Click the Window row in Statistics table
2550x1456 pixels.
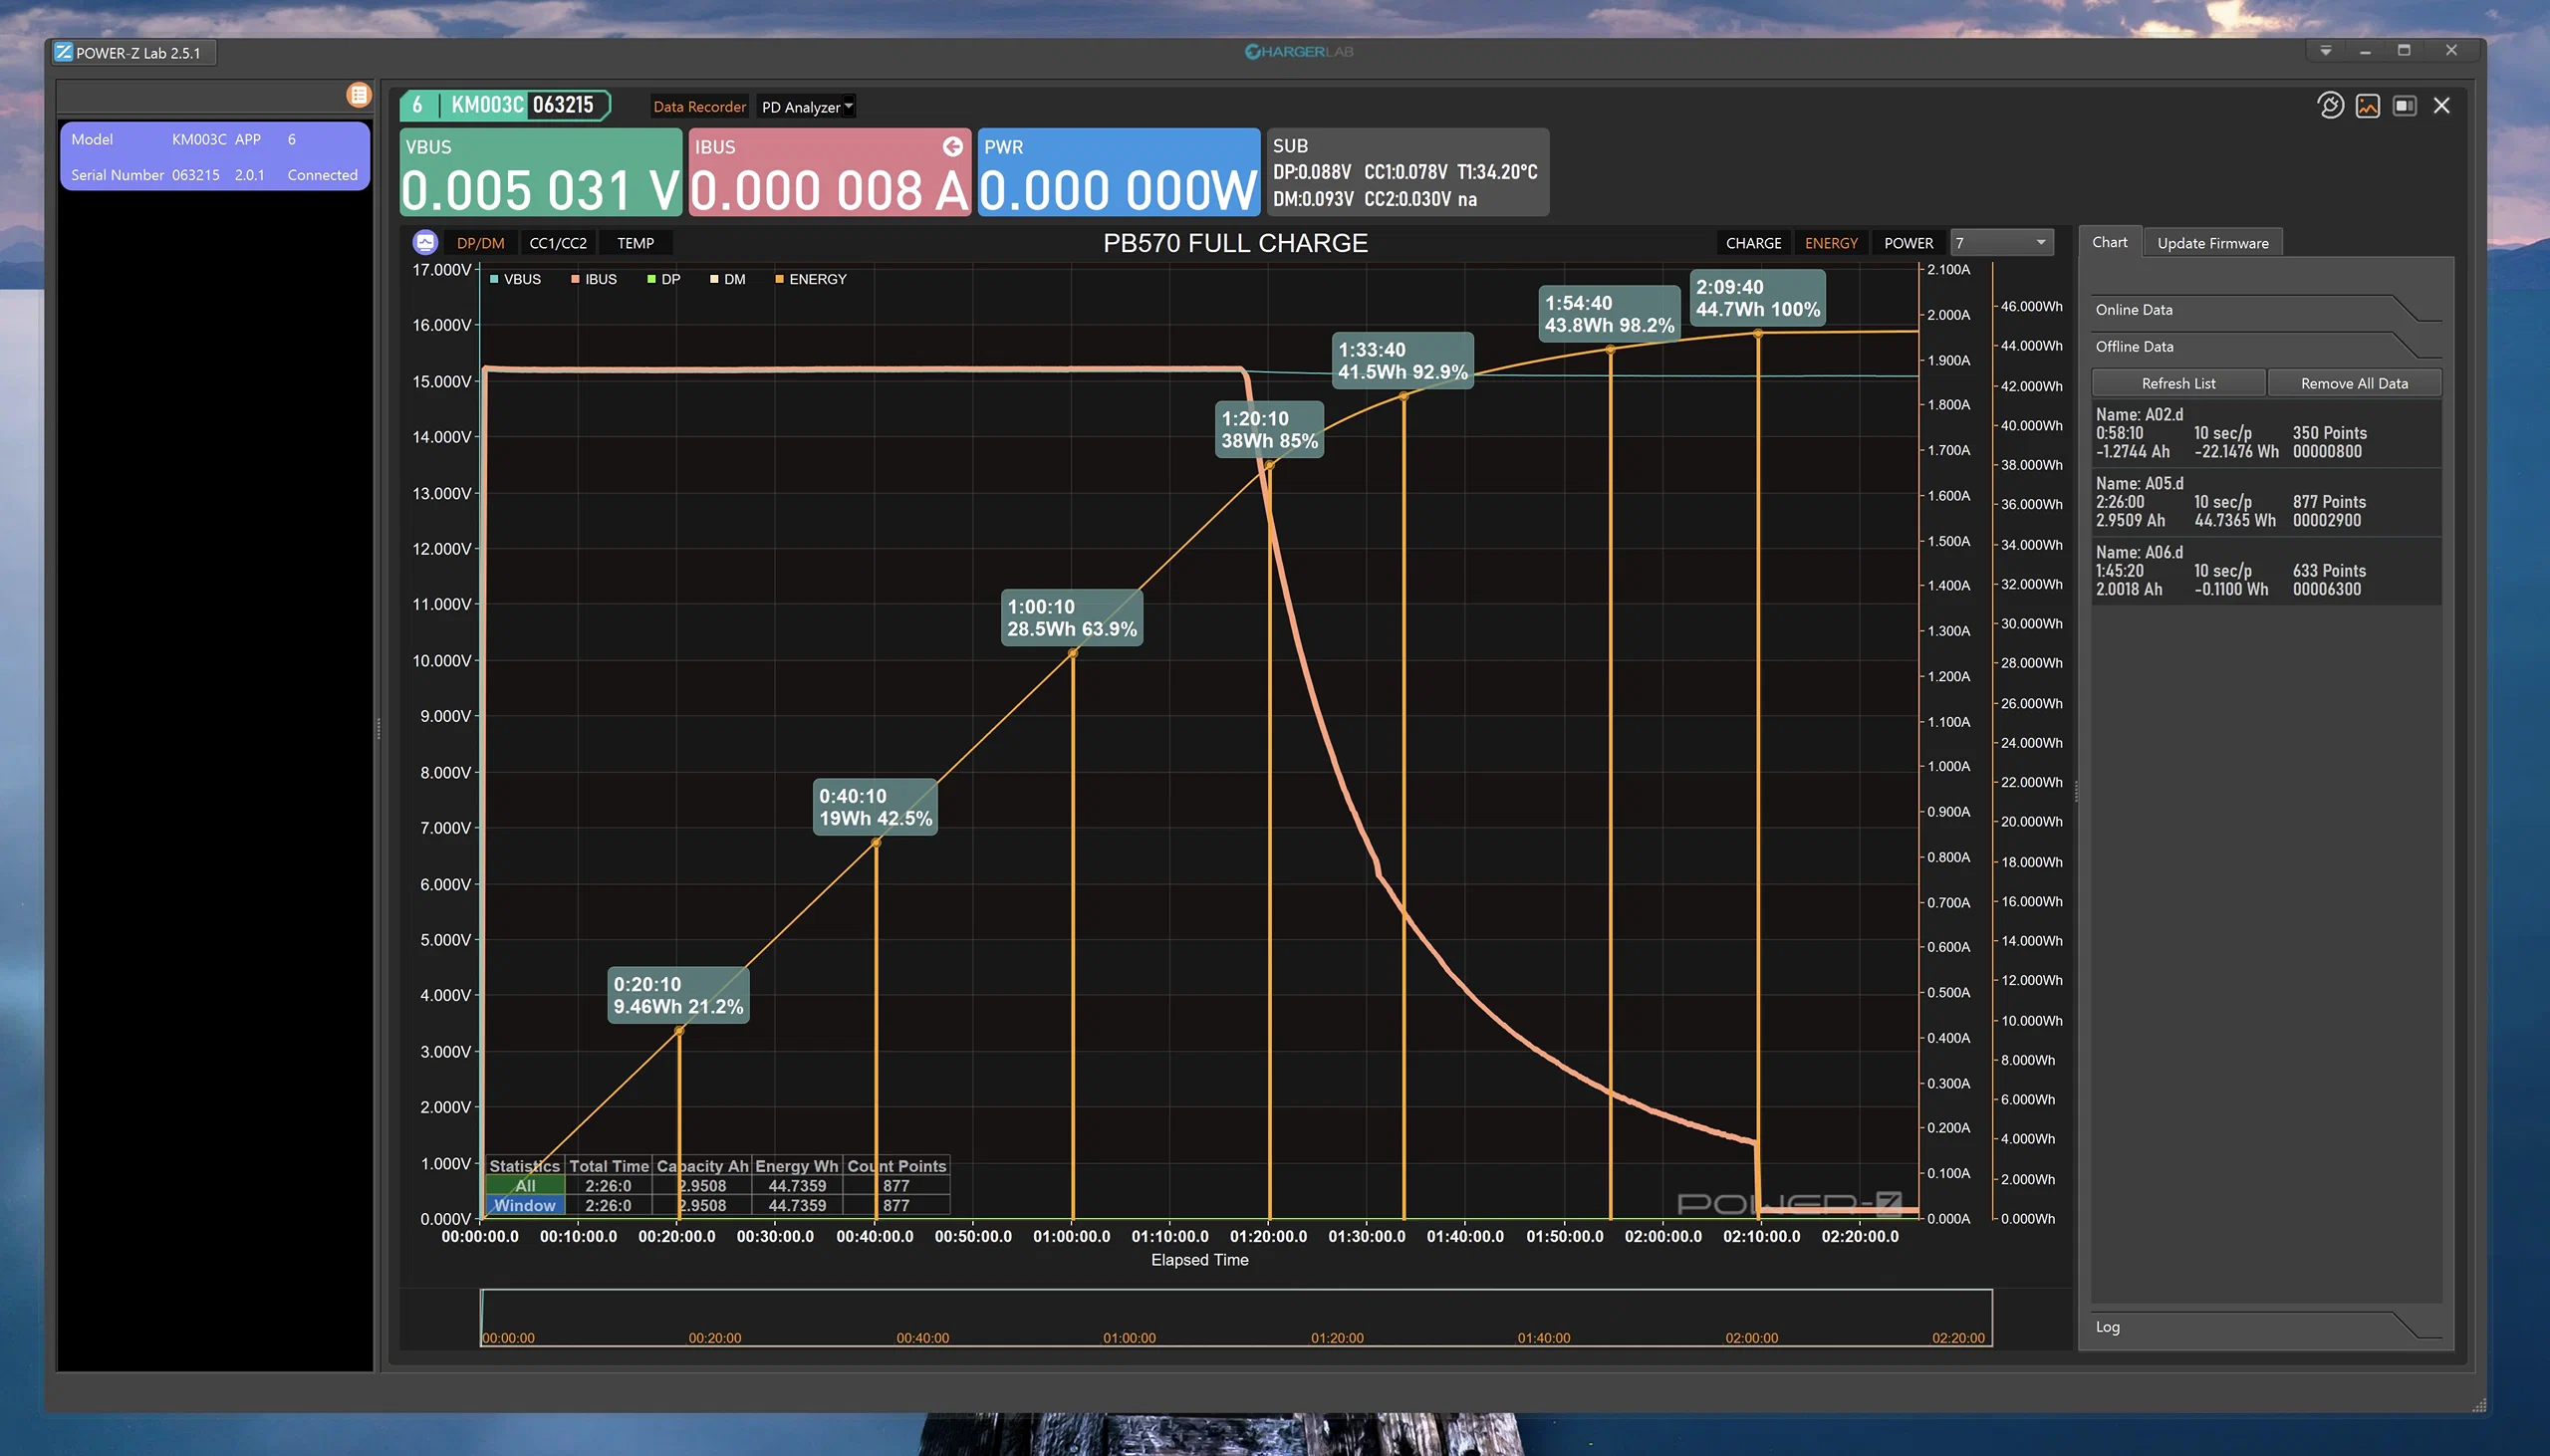(x=717, y=1205)
